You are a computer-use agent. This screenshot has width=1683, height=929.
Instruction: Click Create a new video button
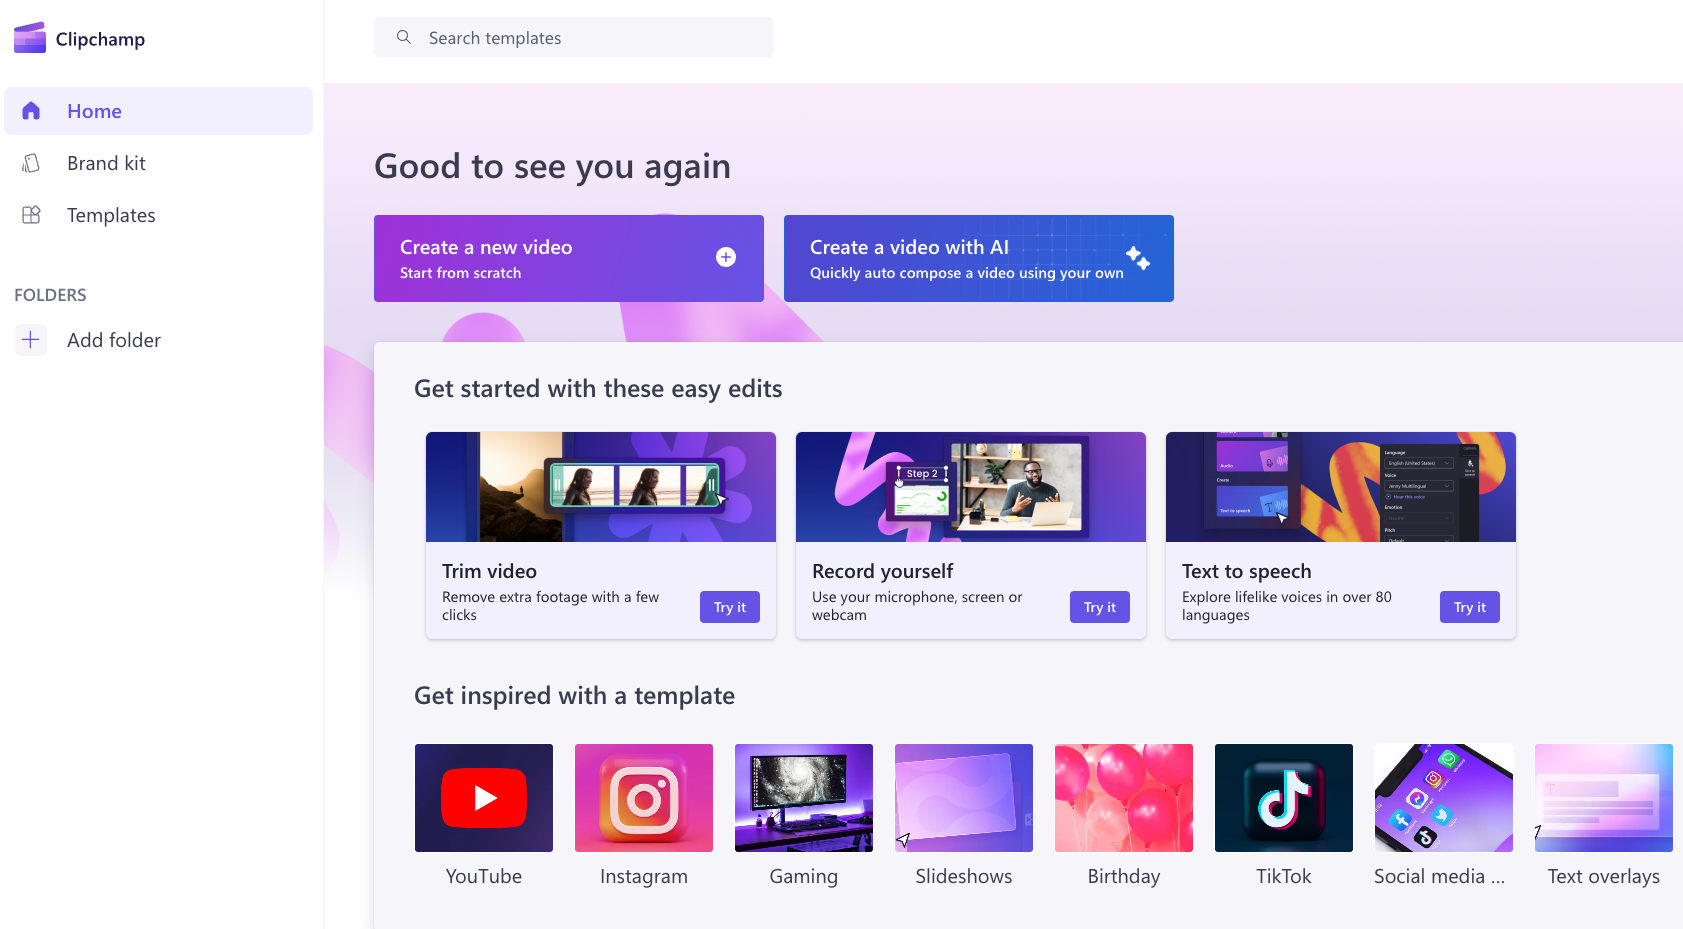click(569, 258)
